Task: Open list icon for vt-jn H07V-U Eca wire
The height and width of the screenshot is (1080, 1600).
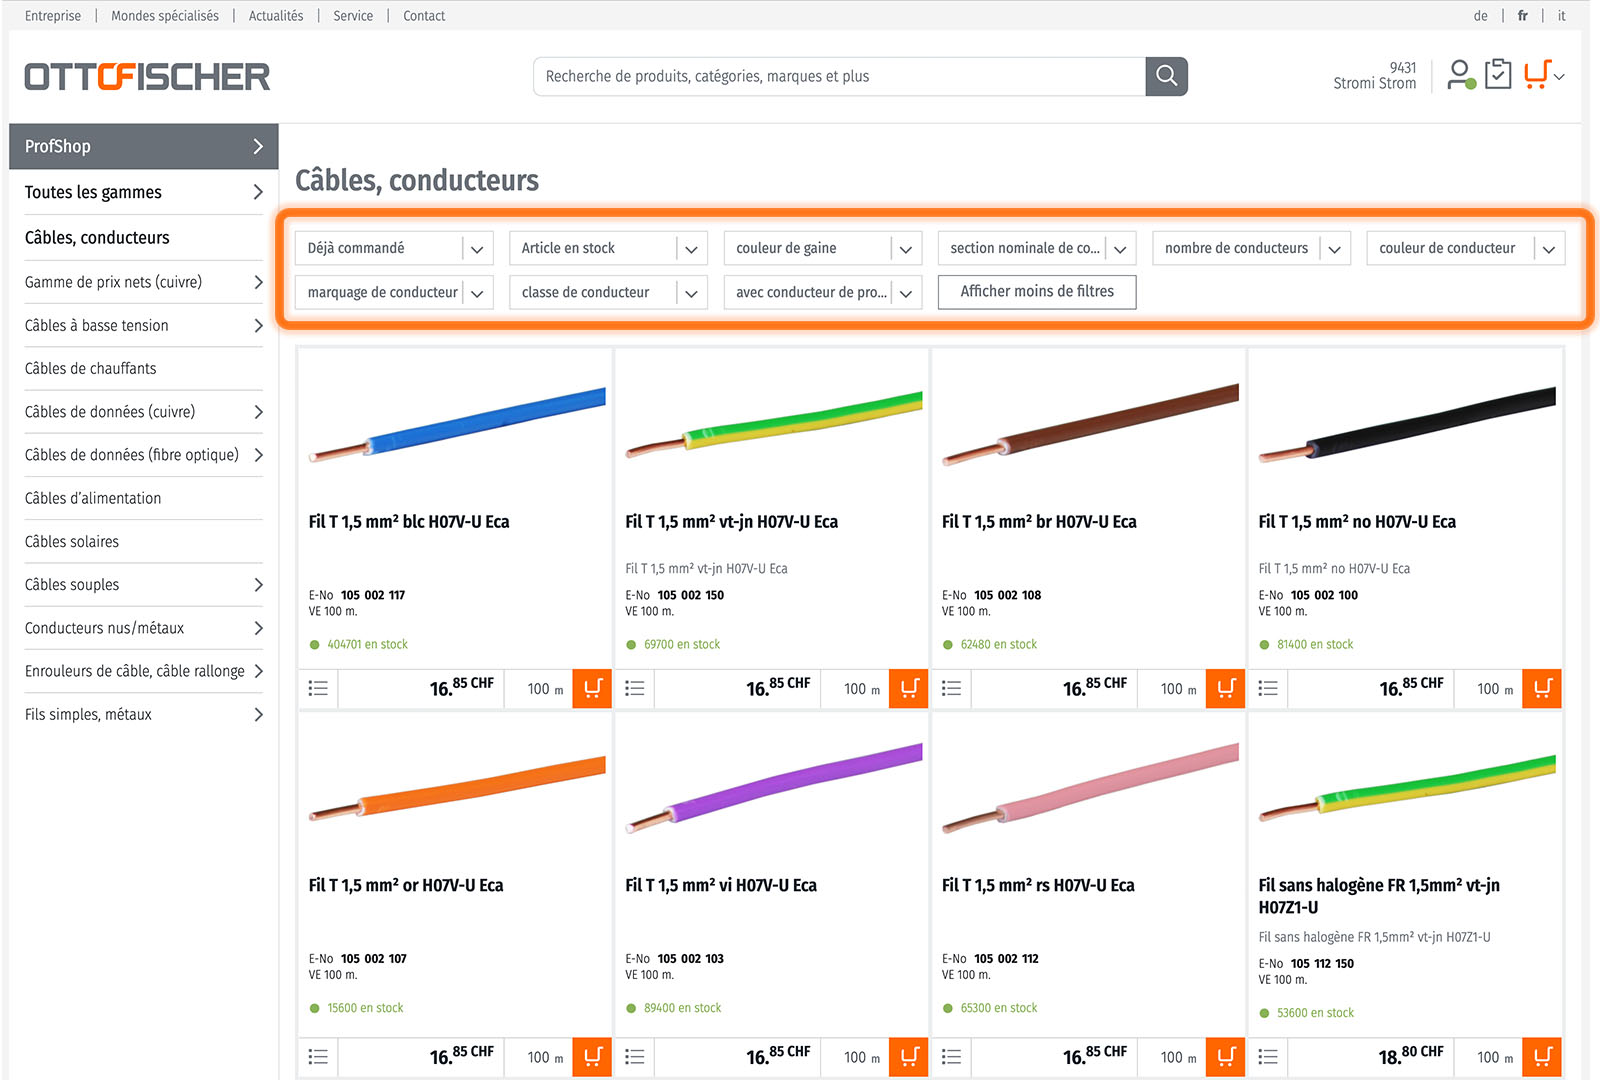Action: (635, 689)
